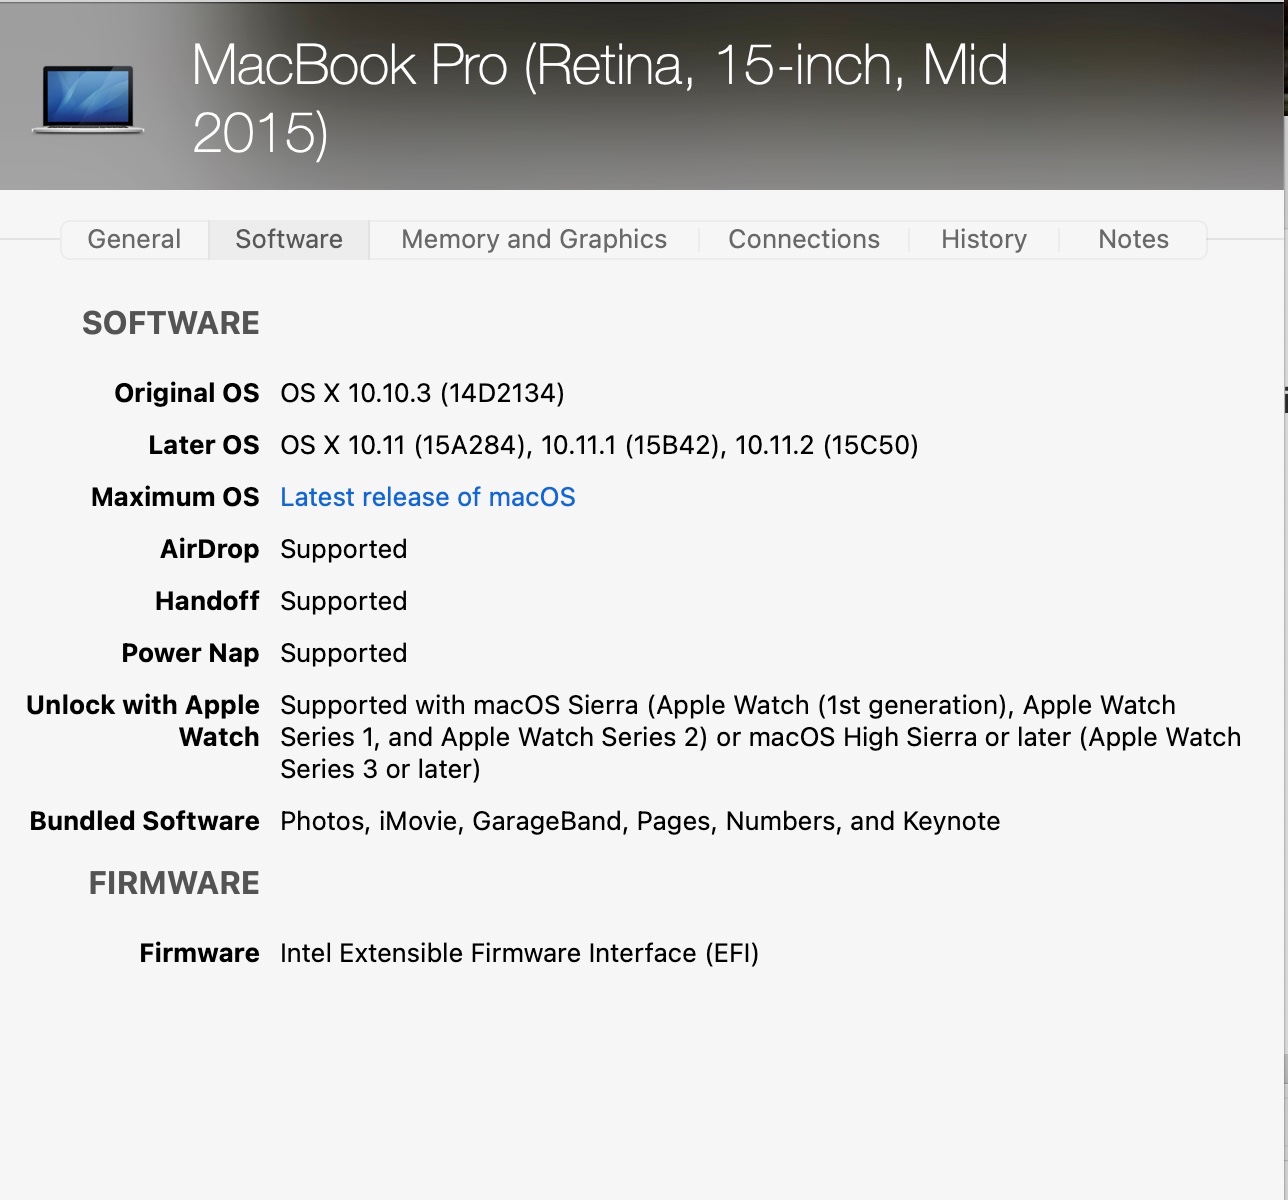
Task: Select the Software tab
Action: [x=289, y=239]
